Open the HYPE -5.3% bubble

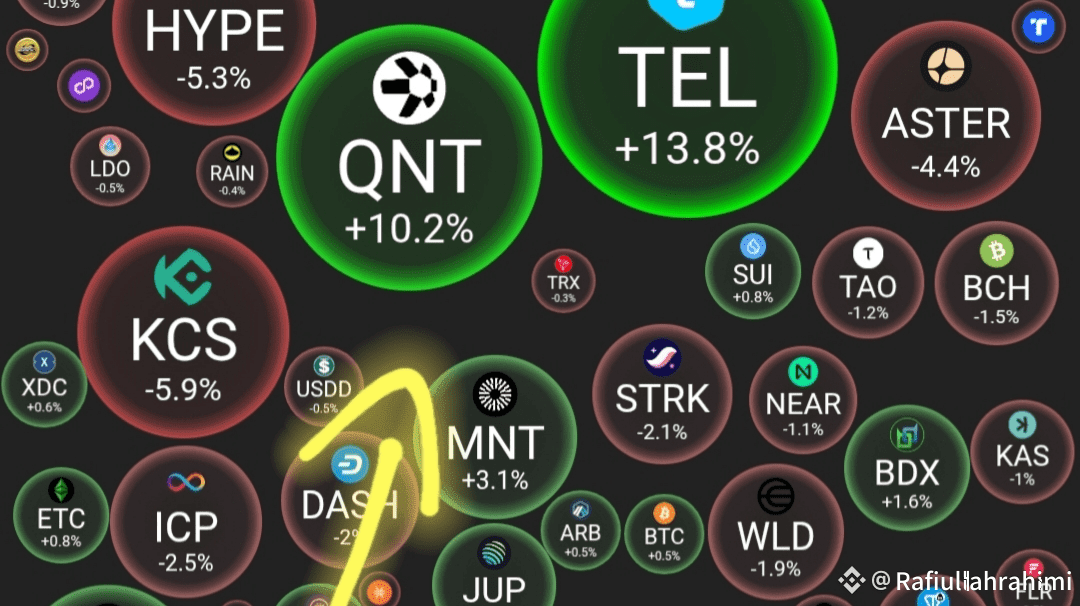[214, 48]
